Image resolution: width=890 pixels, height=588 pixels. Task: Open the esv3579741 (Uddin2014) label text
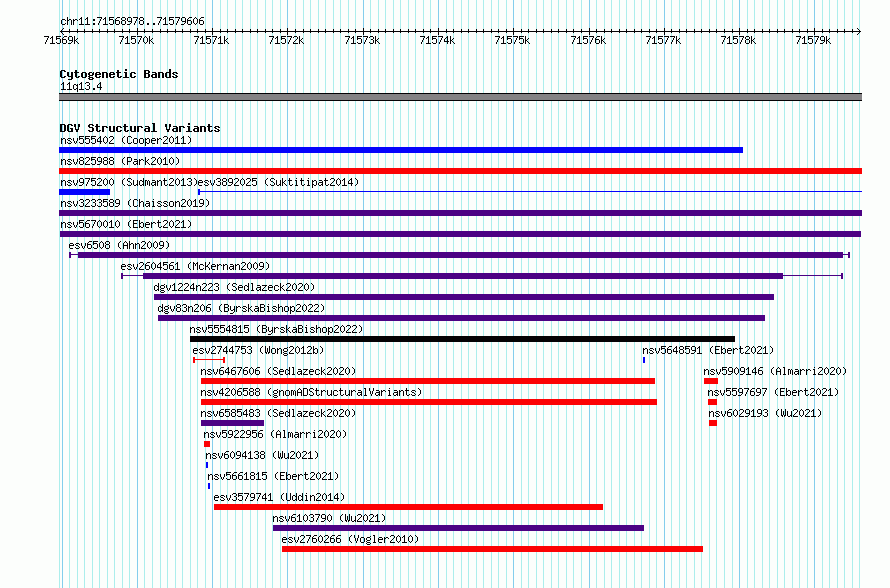pos(279,497)
